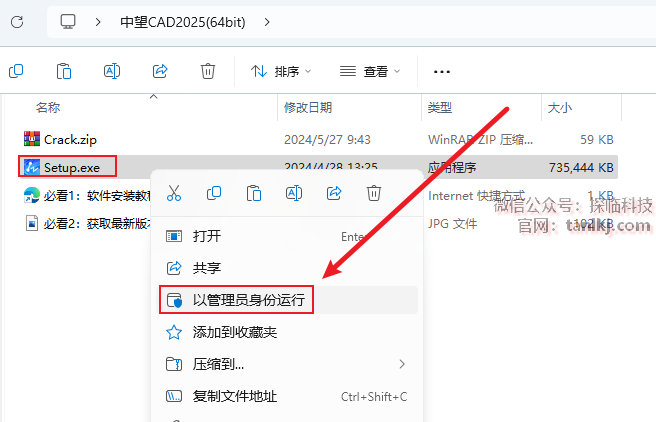Image resolution: width=656 pixels, height=422 pixels.
Task: Click the 应用程序 type cell
Action: pos(452,167)
